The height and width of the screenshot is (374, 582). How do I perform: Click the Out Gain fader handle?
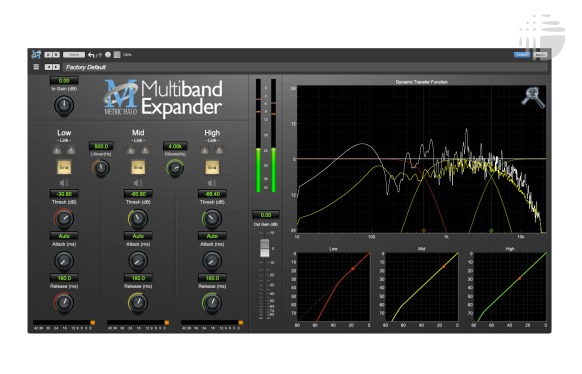pyautogui.click(x=265, y=248)
